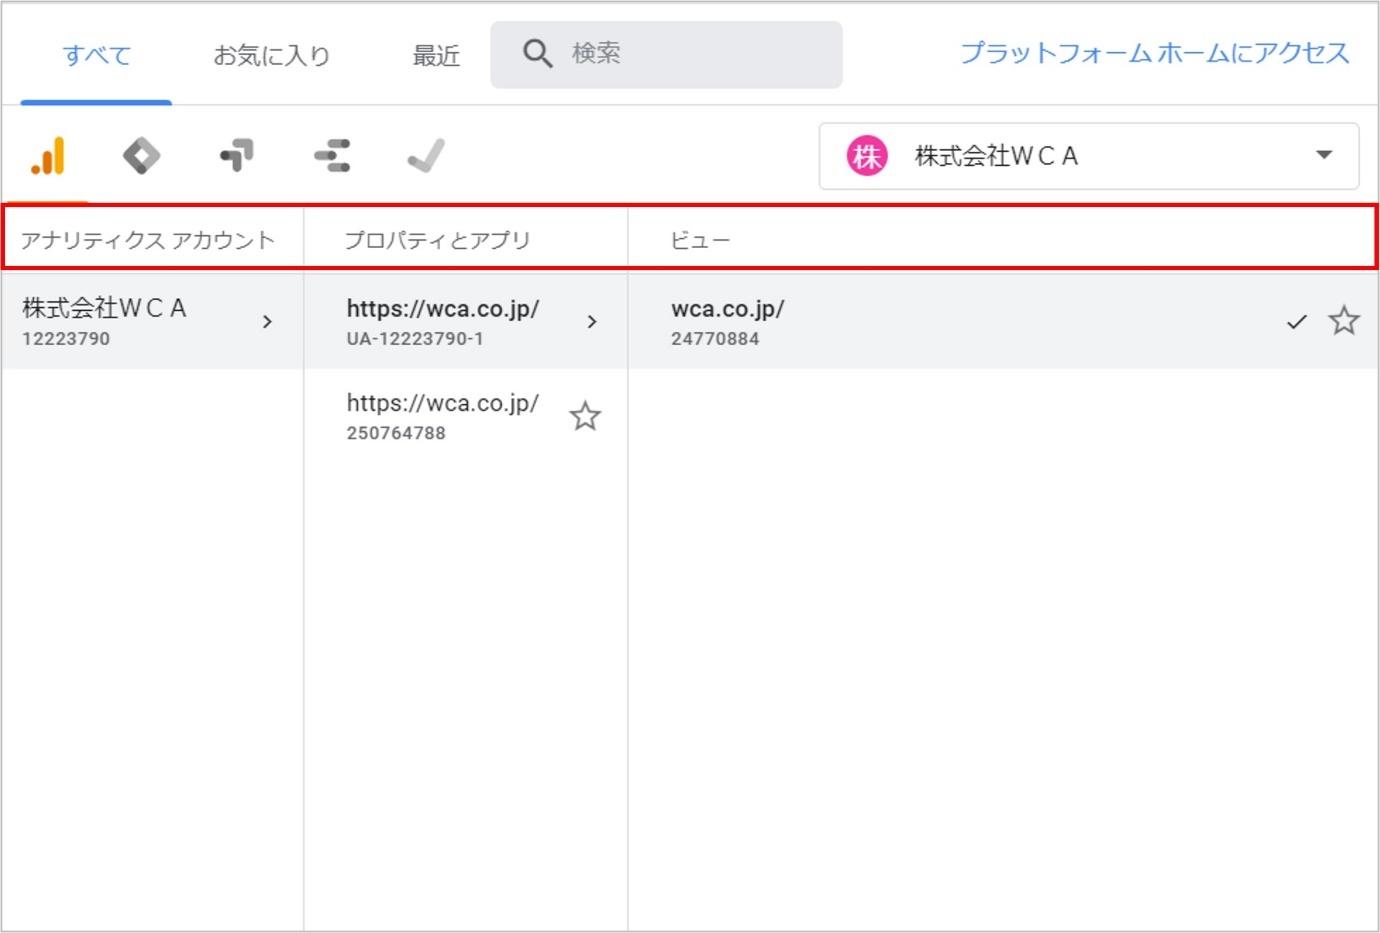Open the 株式会社WCA organization dropdown
Image resolution: width=1380 pixels, height=933 pixels.
coord(1089,156)
